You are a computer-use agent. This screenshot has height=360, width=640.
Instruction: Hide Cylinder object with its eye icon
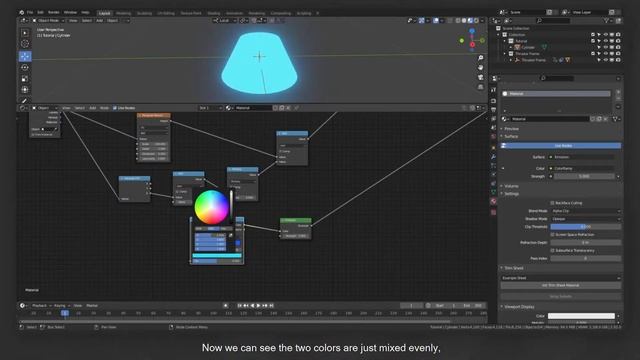606,47
